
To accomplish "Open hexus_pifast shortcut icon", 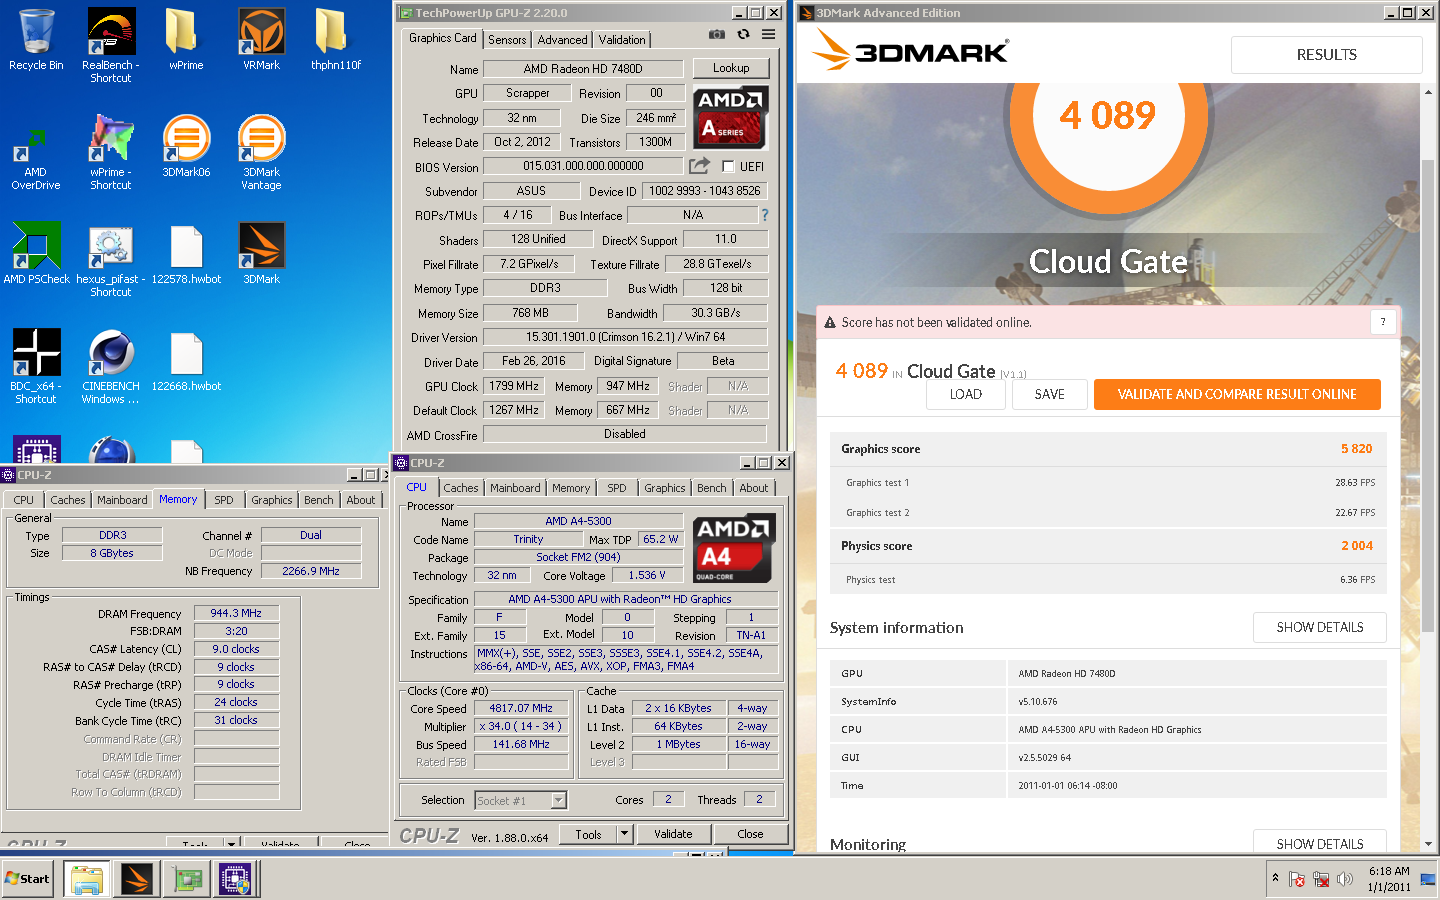I will coord(111,260).
